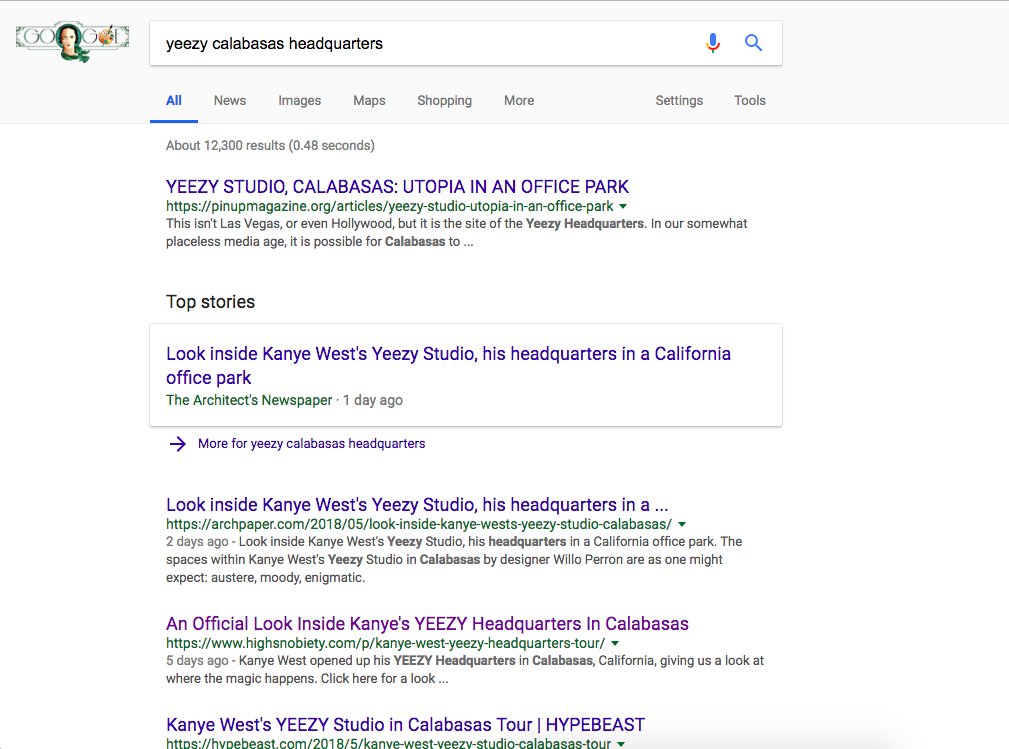Click the blue magnifier search icon
The width and height of the screenshot is (1009, 749).
coord(754,43)
